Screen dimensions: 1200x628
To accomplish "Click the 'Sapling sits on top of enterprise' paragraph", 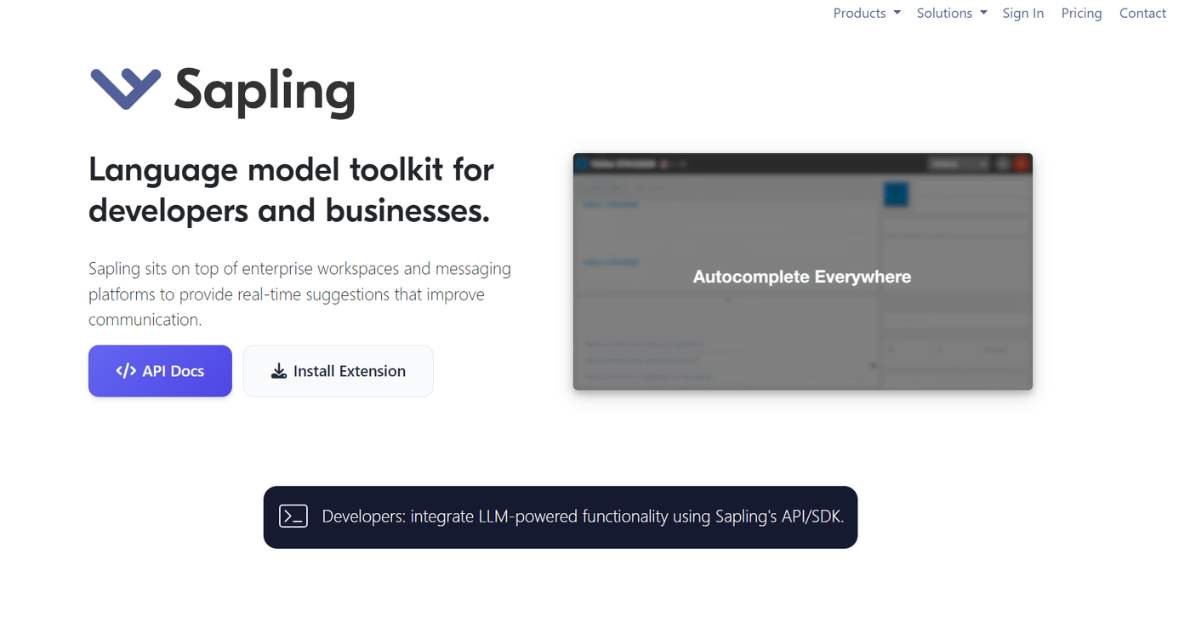I will click(300, 294).
